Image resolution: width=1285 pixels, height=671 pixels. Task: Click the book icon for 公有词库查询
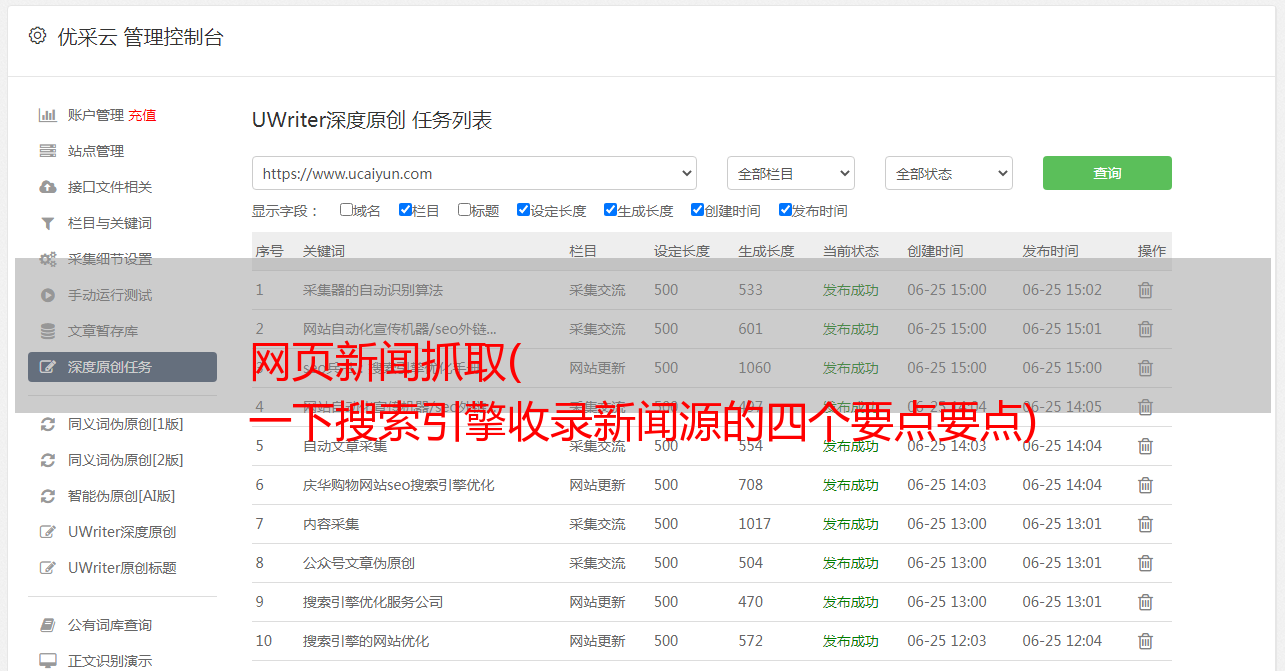point(47,625)
